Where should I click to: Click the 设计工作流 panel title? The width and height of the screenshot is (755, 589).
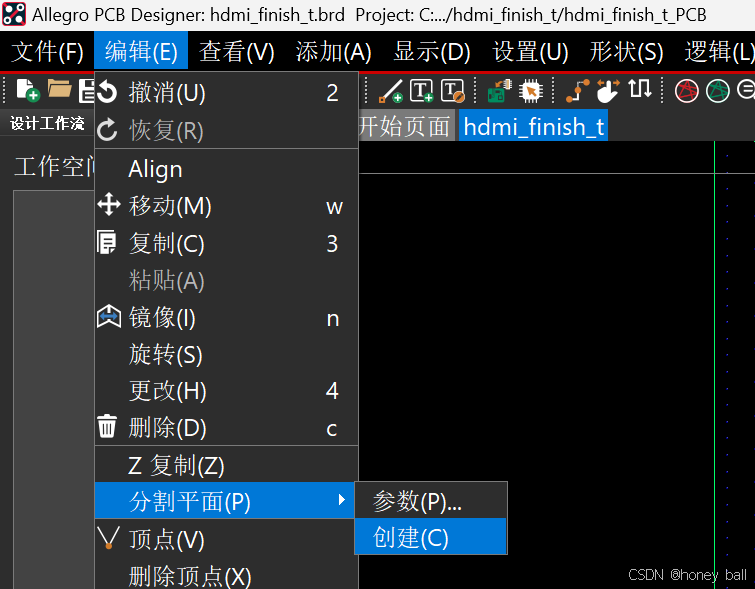tap(47, 123)
